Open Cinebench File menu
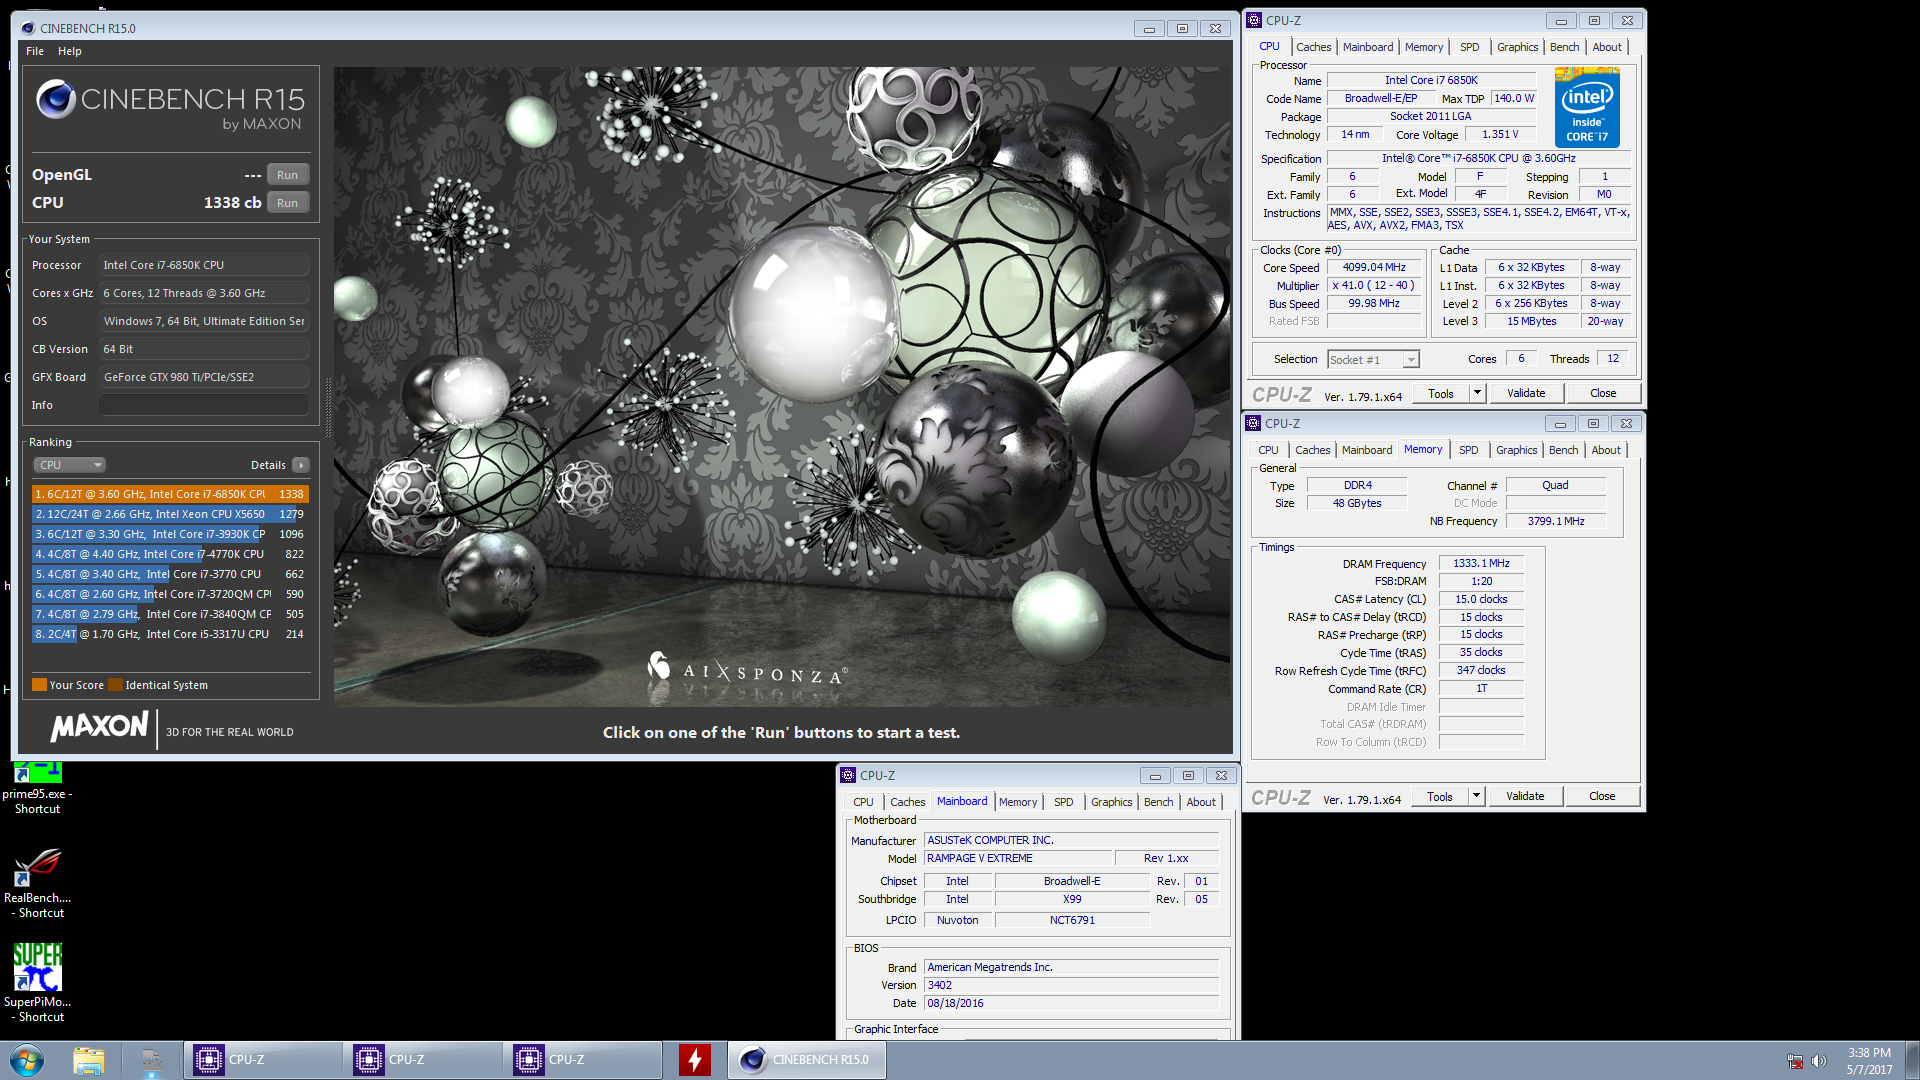 click(35, 51)
